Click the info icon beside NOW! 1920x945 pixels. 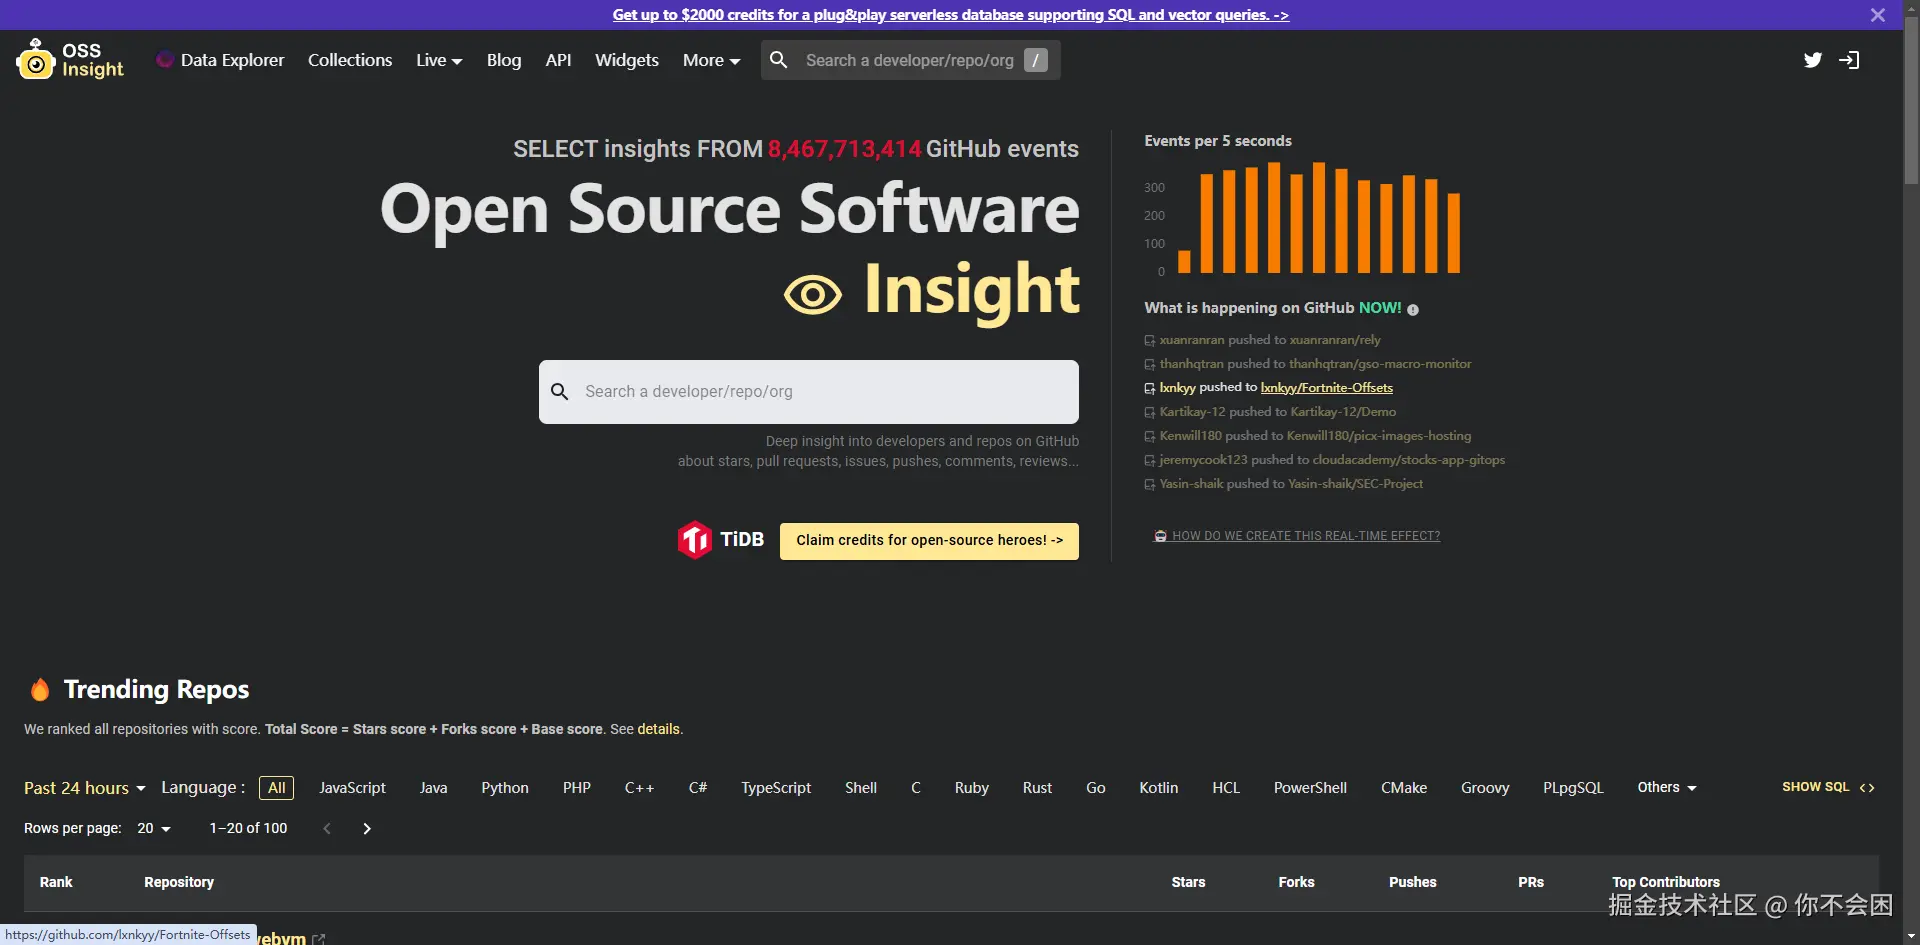[1413, 310]
